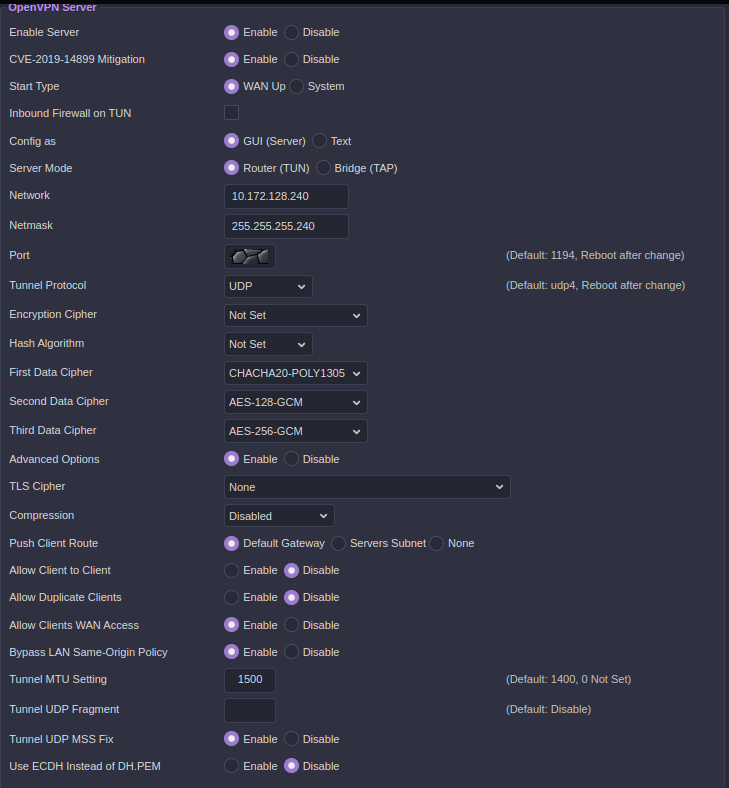The height and width of the screenshot is (788, 729).
Task: Click the obscured Port field
Action: click(250, 256)
